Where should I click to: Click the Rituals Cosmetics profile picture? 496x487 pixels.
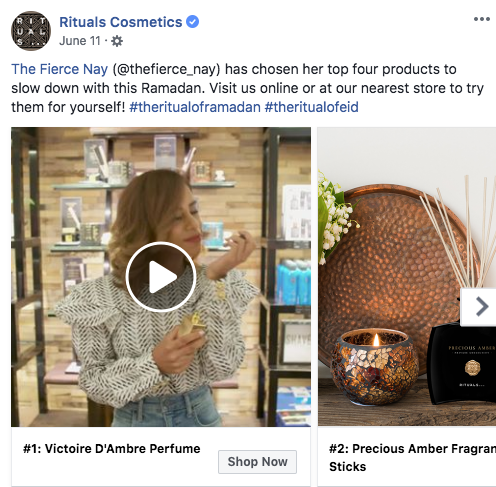[x=31, y=31]
